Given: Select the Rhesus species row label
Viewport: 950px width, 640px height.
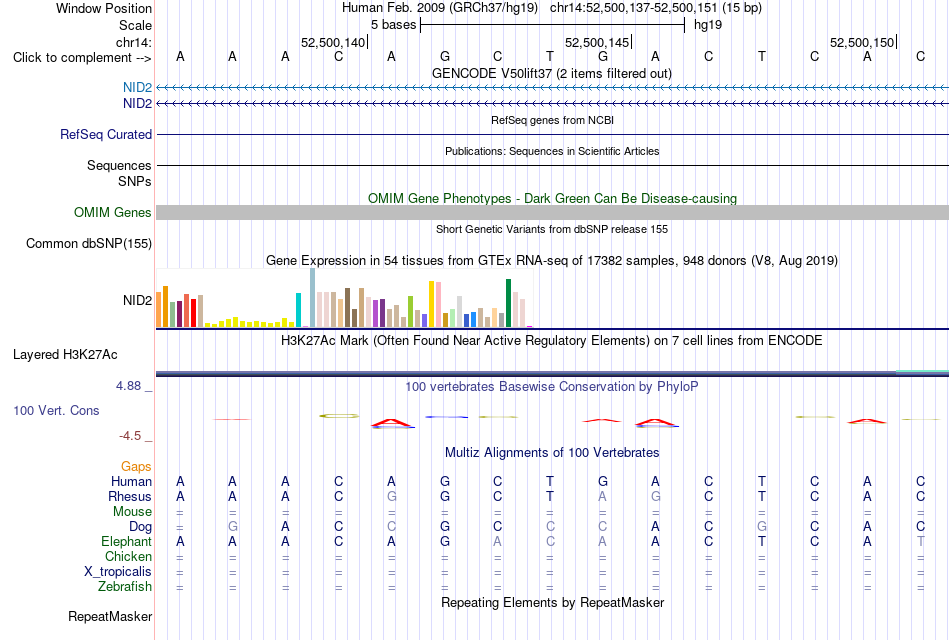Looking at the screenshot, I should pyautogui.click(x=130, y=497).
